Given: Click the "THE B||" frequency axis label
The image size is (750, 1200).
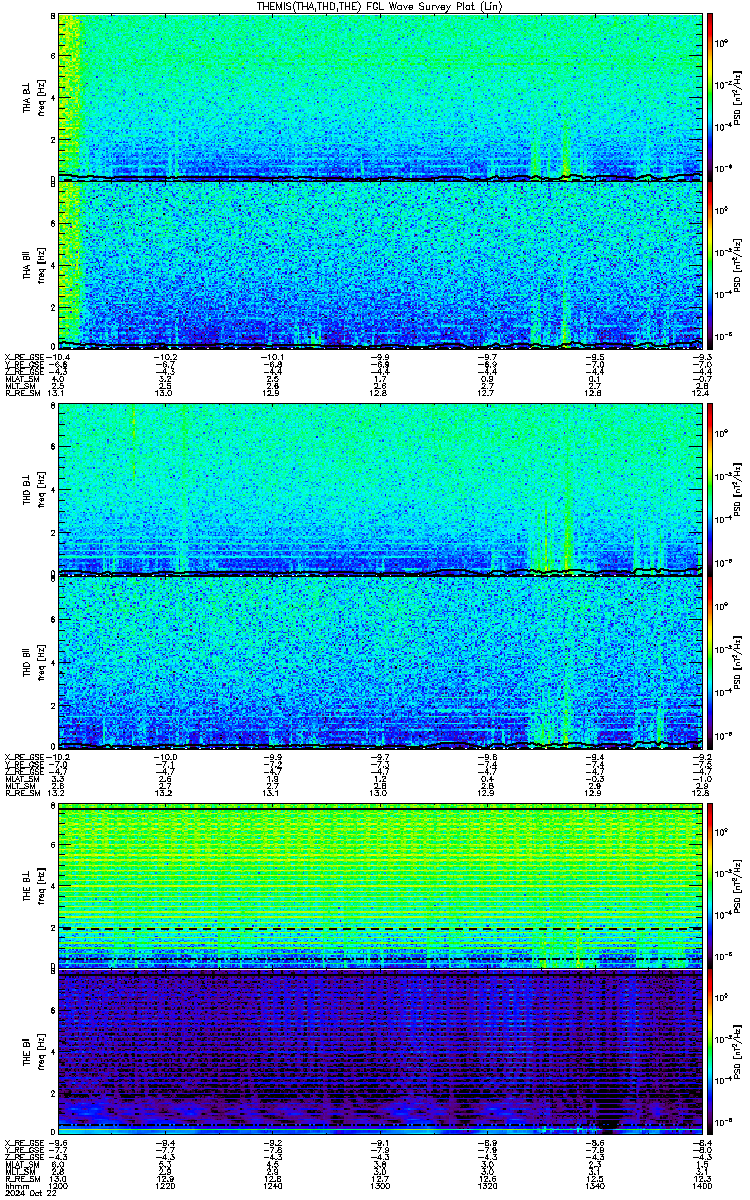Looking at the screenshot, I should 35,1052.
